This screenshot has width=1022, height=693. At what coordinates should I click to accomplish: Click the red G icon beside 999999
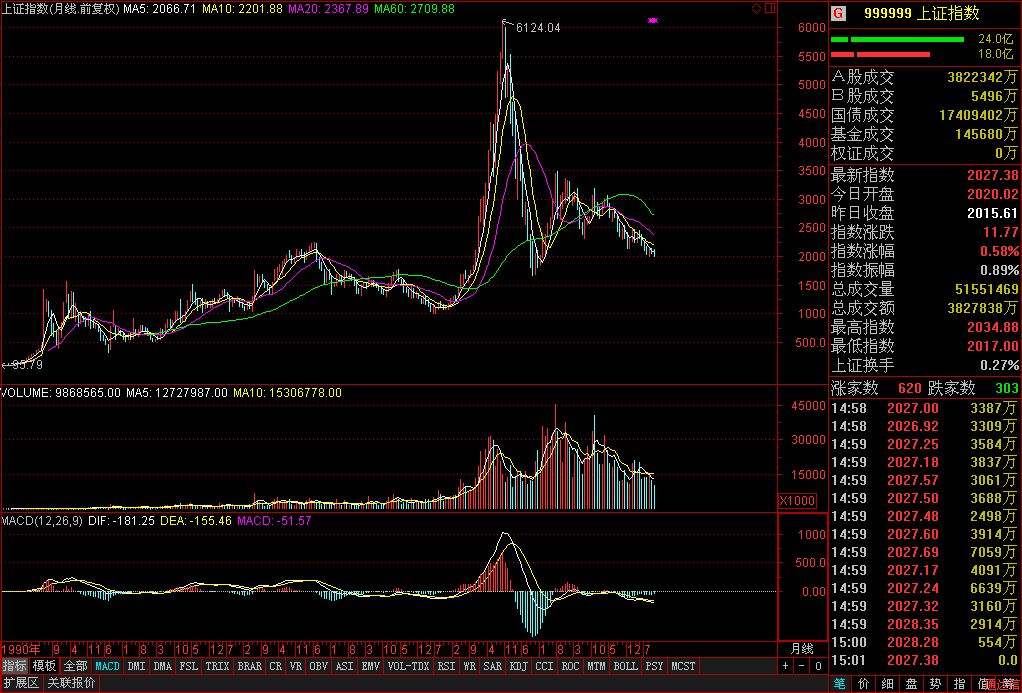pyautogui.click(x=839, y=14)
